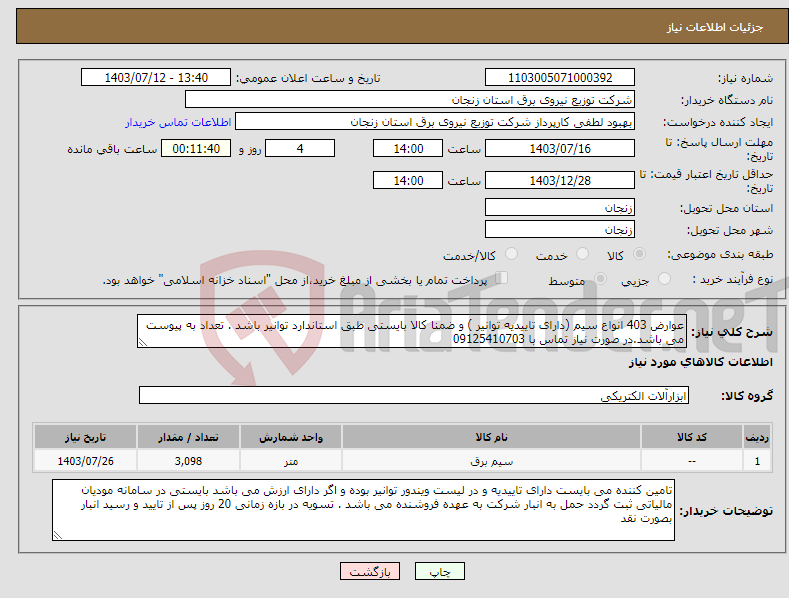Toggle the اسناد خزانه اسلامی payment checkbox
Image resolution: width=789 pixels, height=598 pixels.
coord(502,277)
